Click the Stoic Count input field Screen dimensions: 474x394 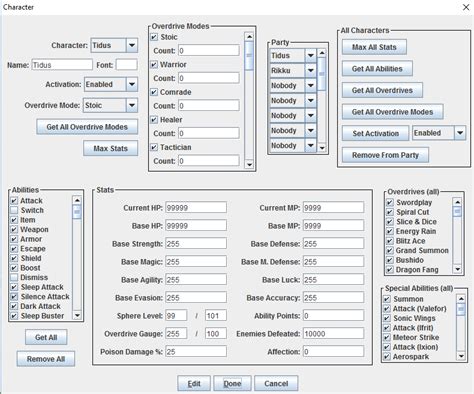coord(209,51)
